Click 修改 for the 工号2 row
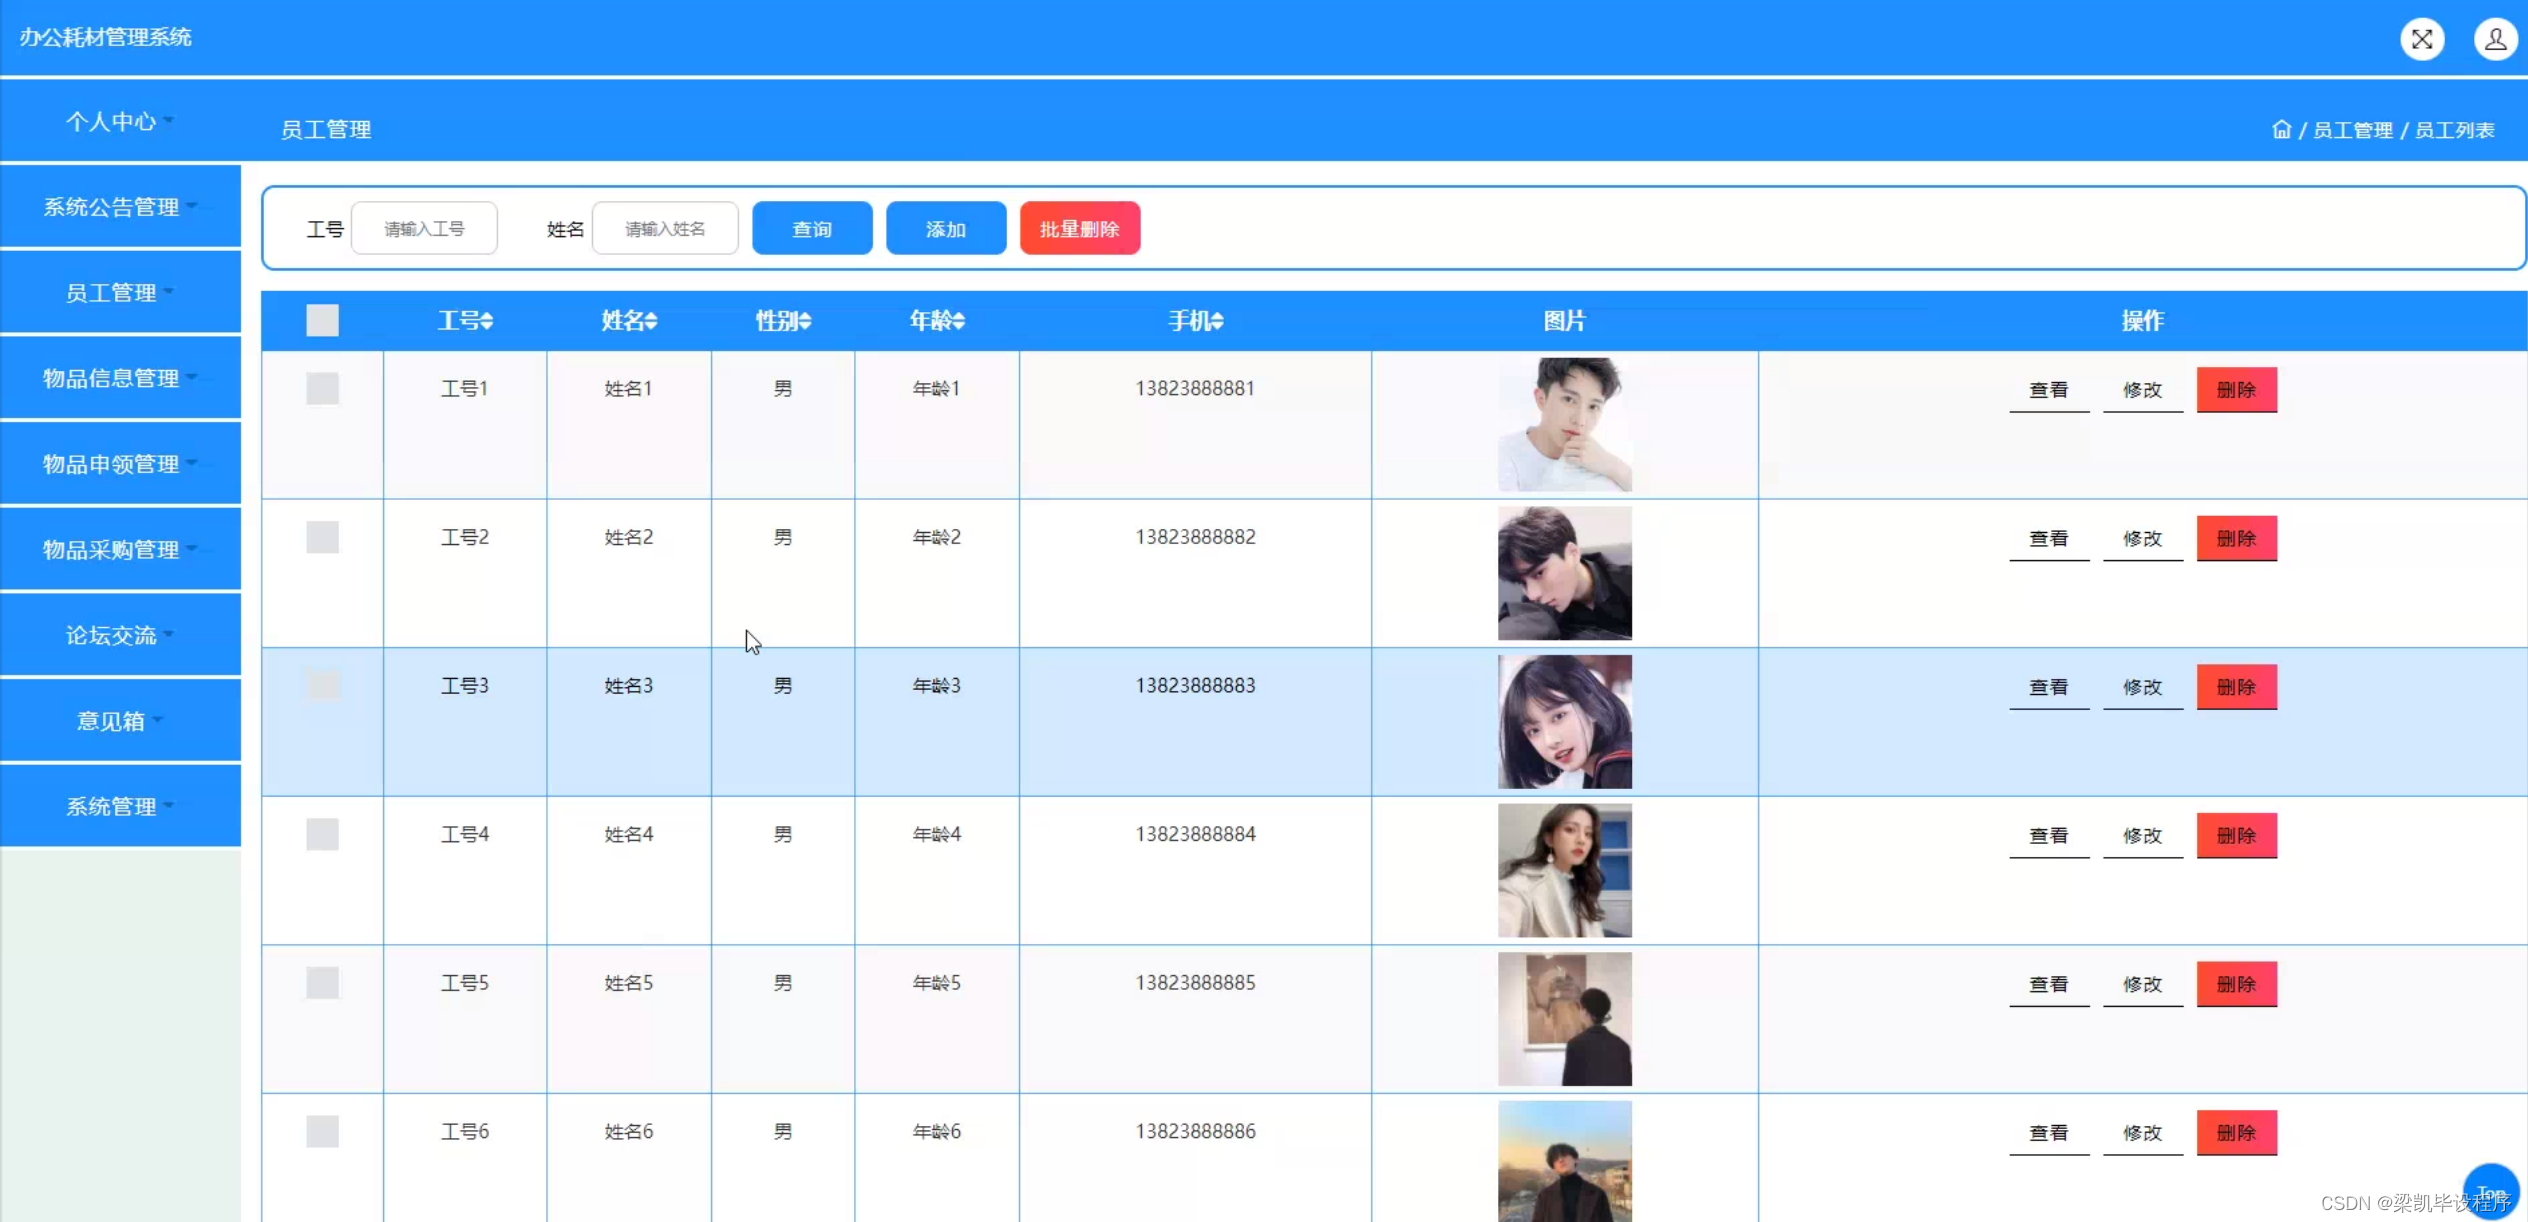The width and height of the screenshot is (2528, 1222). pyautogui.click(x=2142, y=539)
